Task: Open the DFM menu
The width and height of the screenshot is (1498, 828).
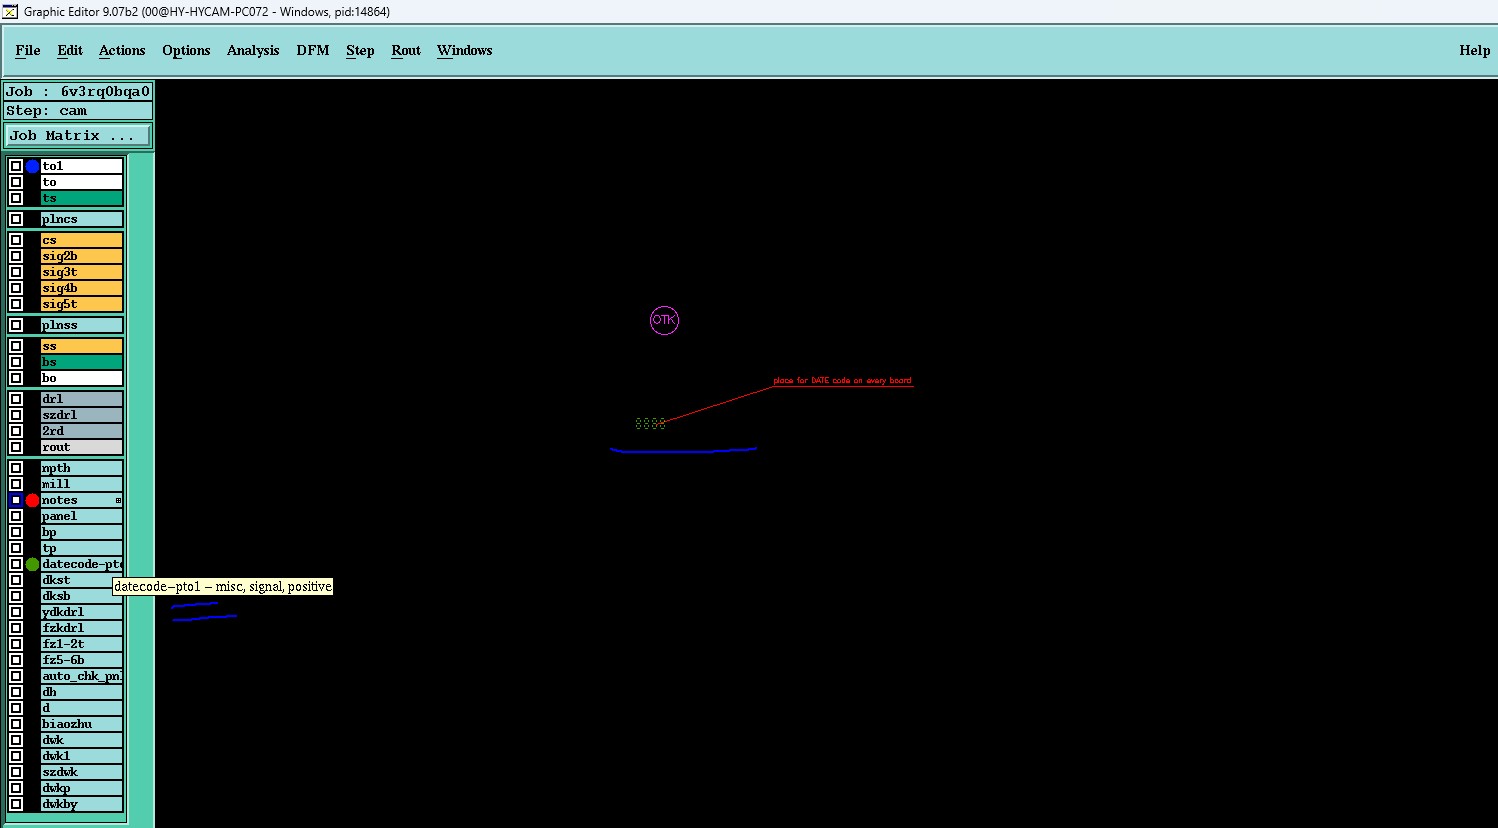Action: [x=313, y=50]
